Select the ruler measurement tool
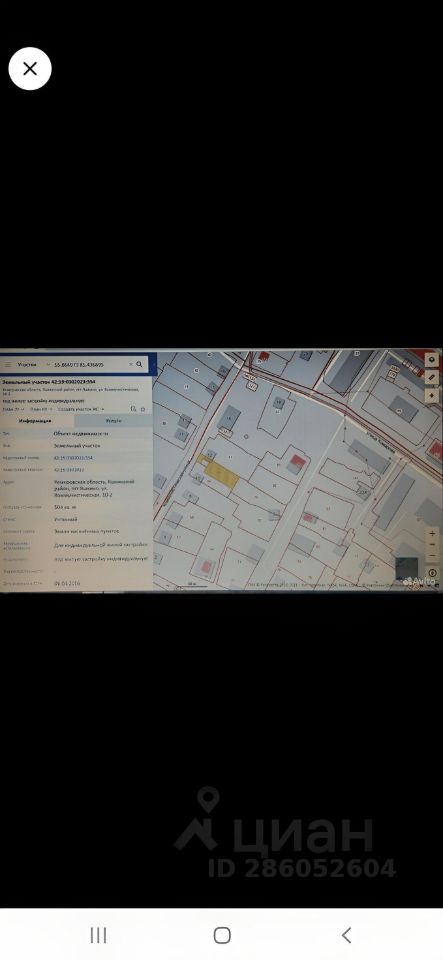The image size is (443, 960). pos(433,378)
